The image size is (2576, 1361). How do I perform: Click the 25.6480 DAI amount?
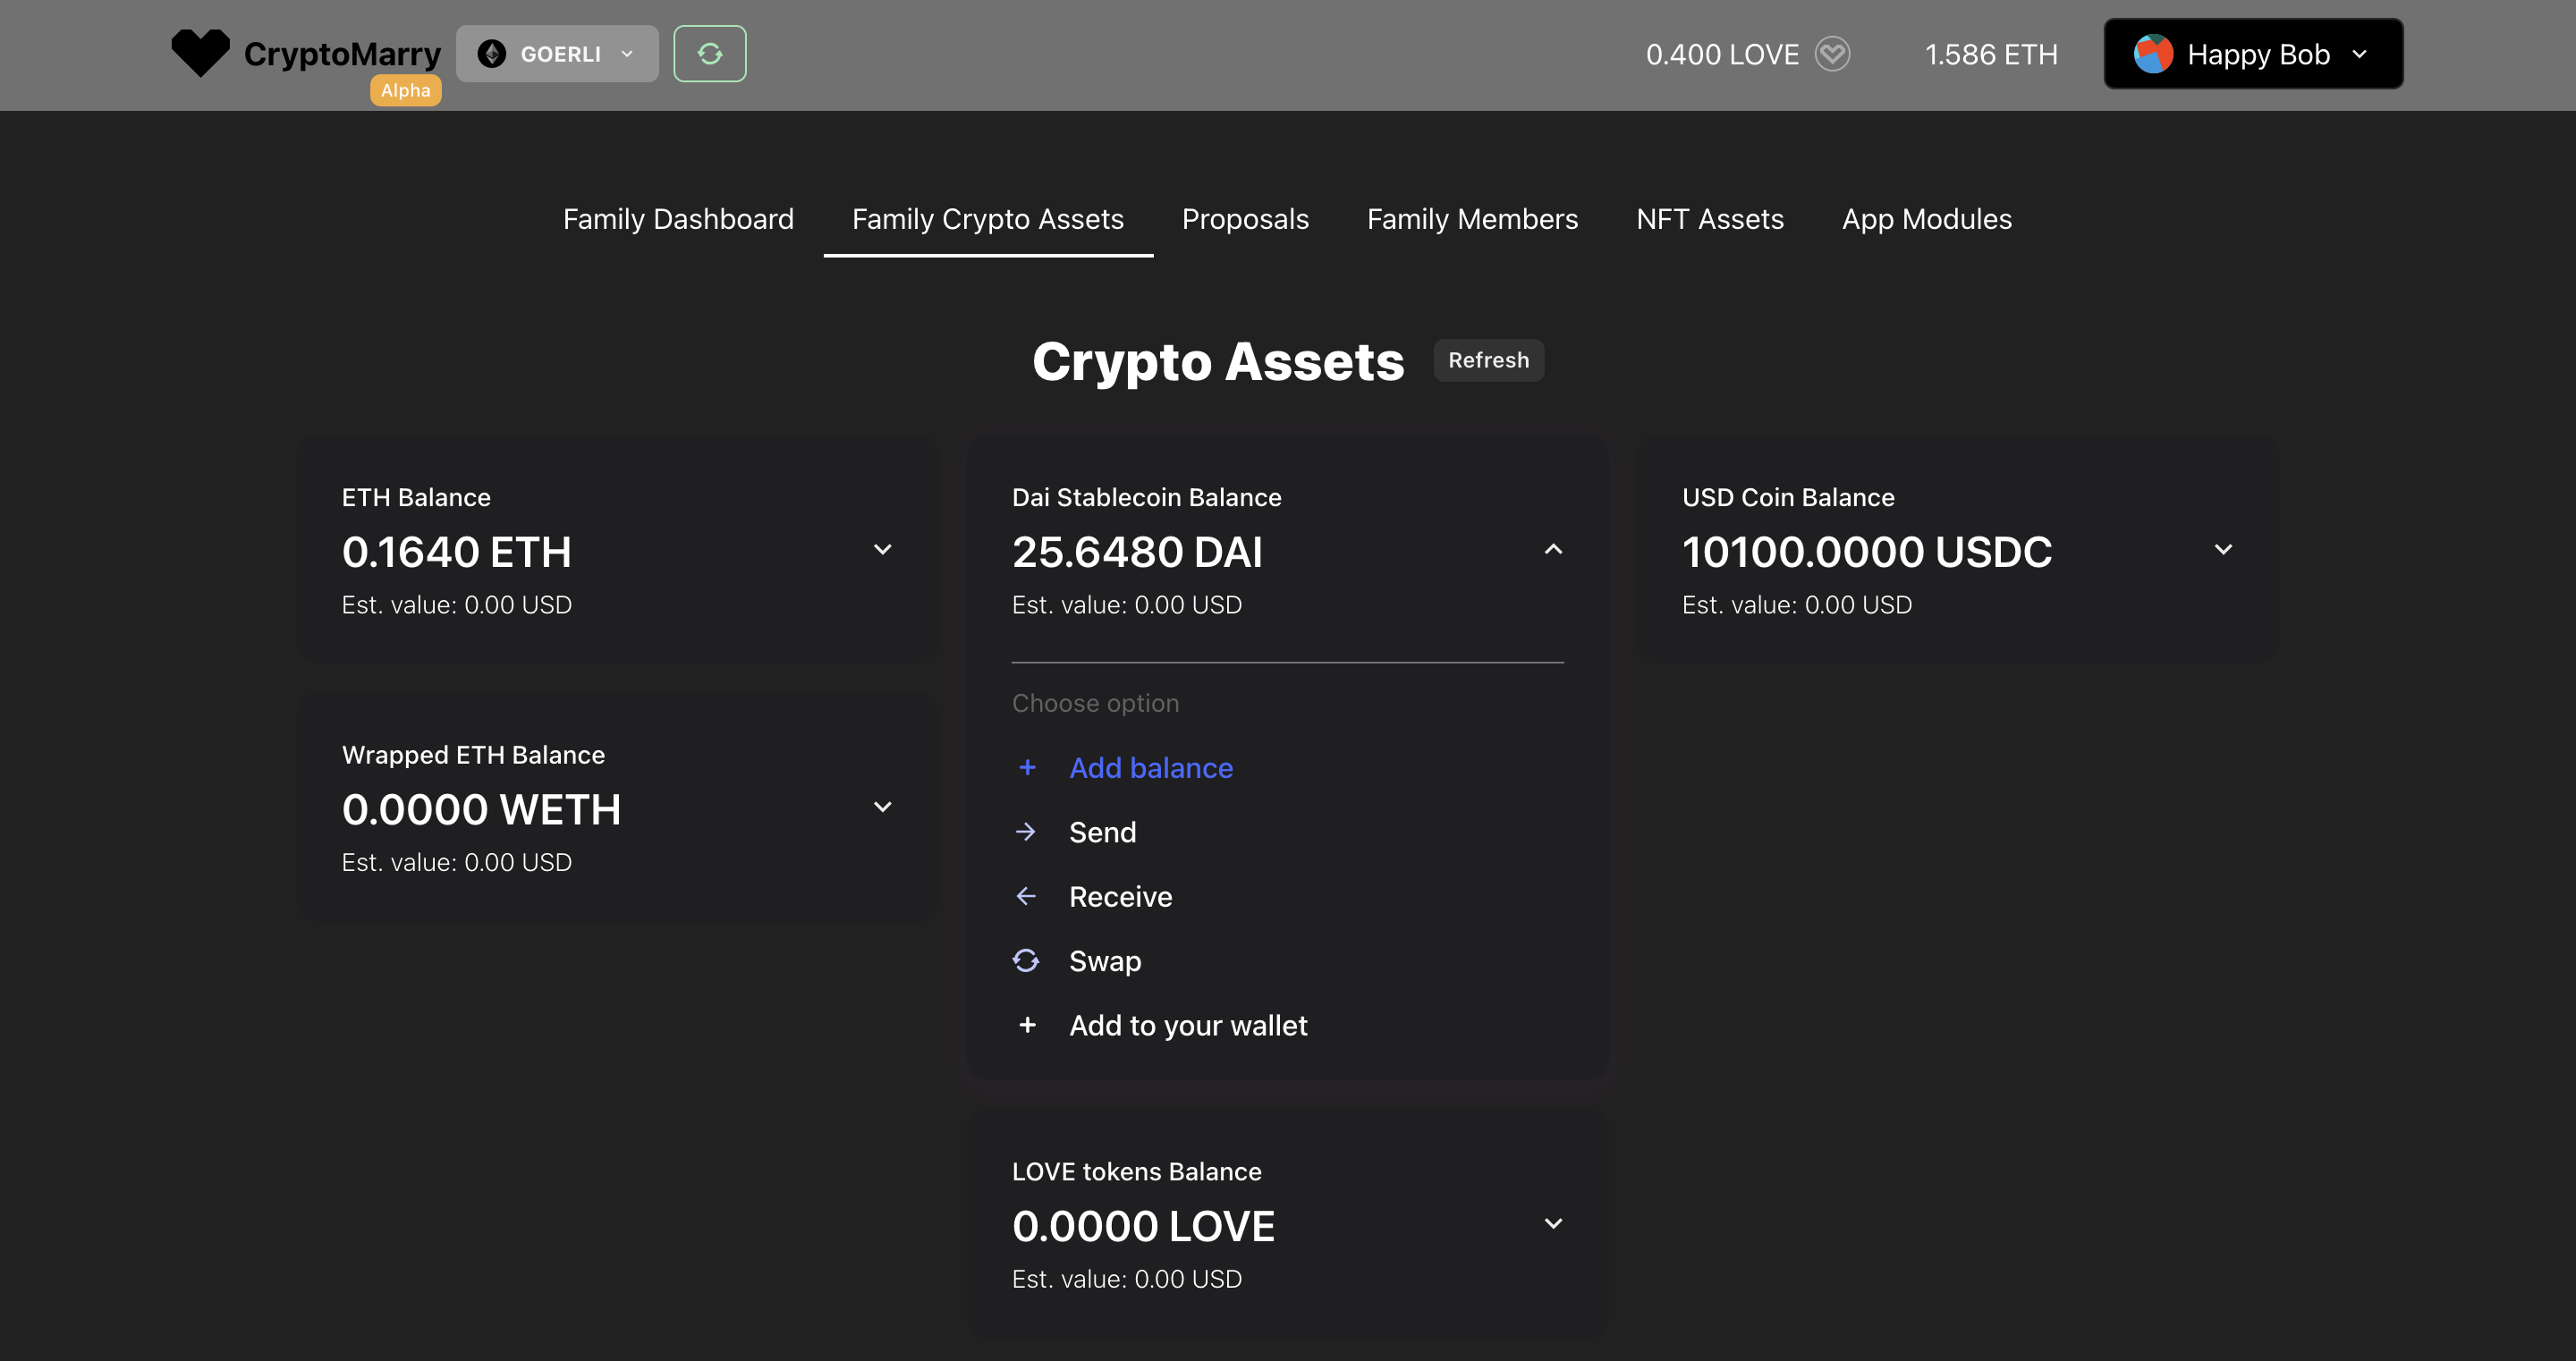[1137, 552]
